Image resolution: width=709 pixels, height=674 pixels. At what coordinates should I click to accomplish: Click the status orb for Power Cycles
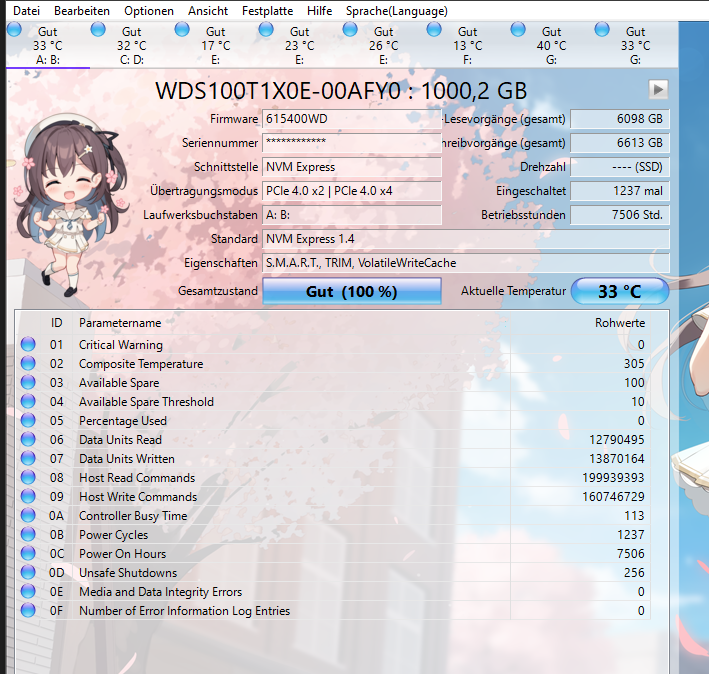coord(28,534)
